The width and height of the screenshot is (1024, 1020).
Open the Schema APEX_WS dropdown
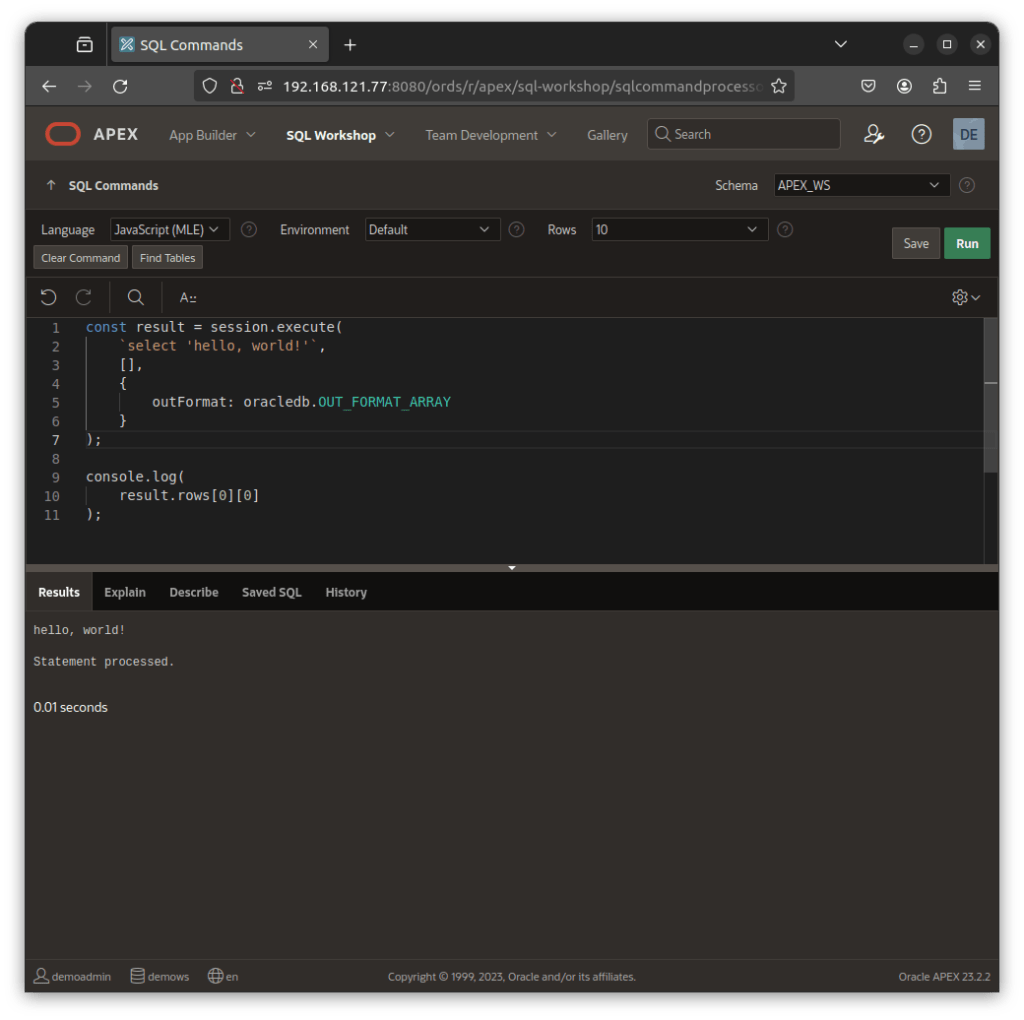pos(861,185)
